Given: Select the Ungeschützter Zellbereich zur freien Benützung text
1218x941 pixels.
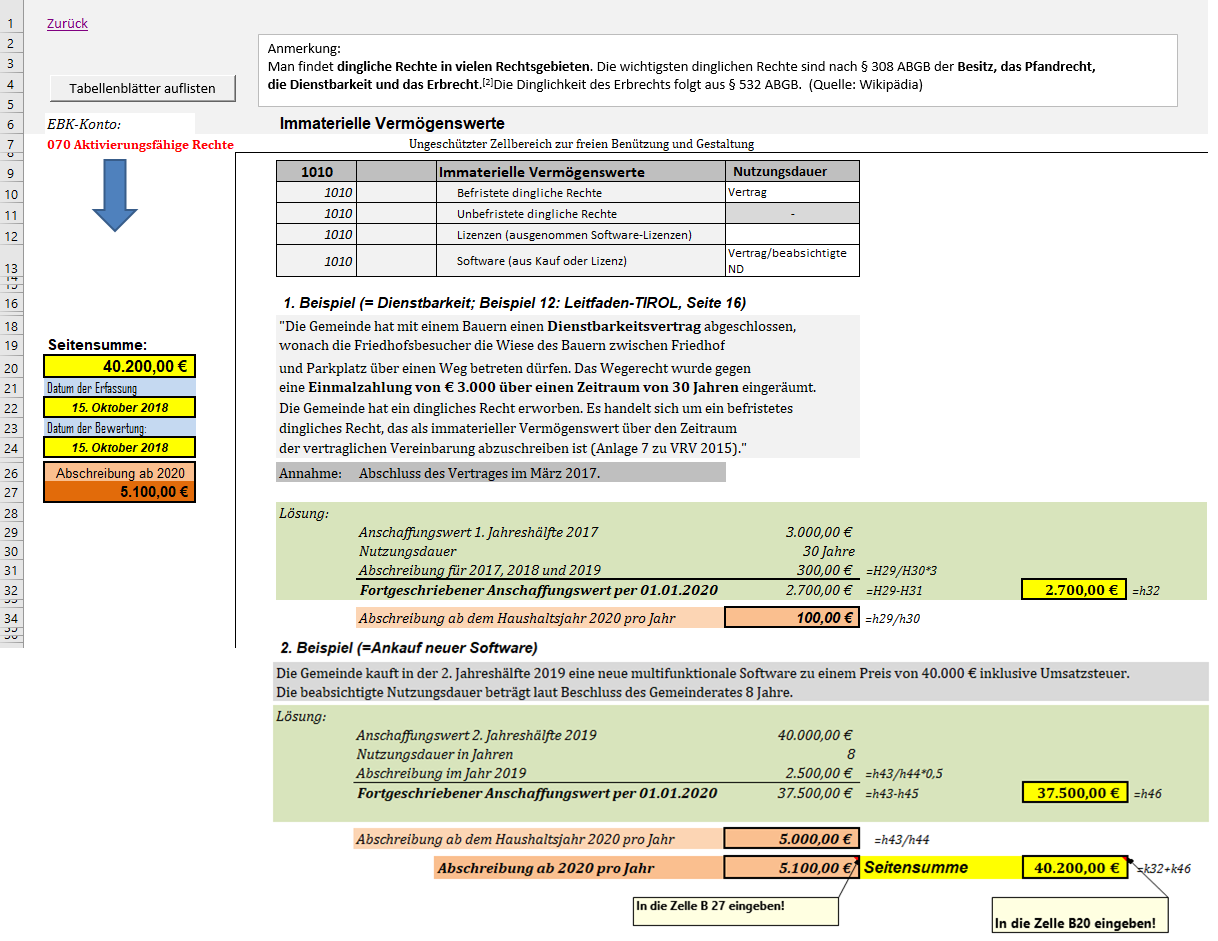Looking at the screenshot, I should point(582,144).
